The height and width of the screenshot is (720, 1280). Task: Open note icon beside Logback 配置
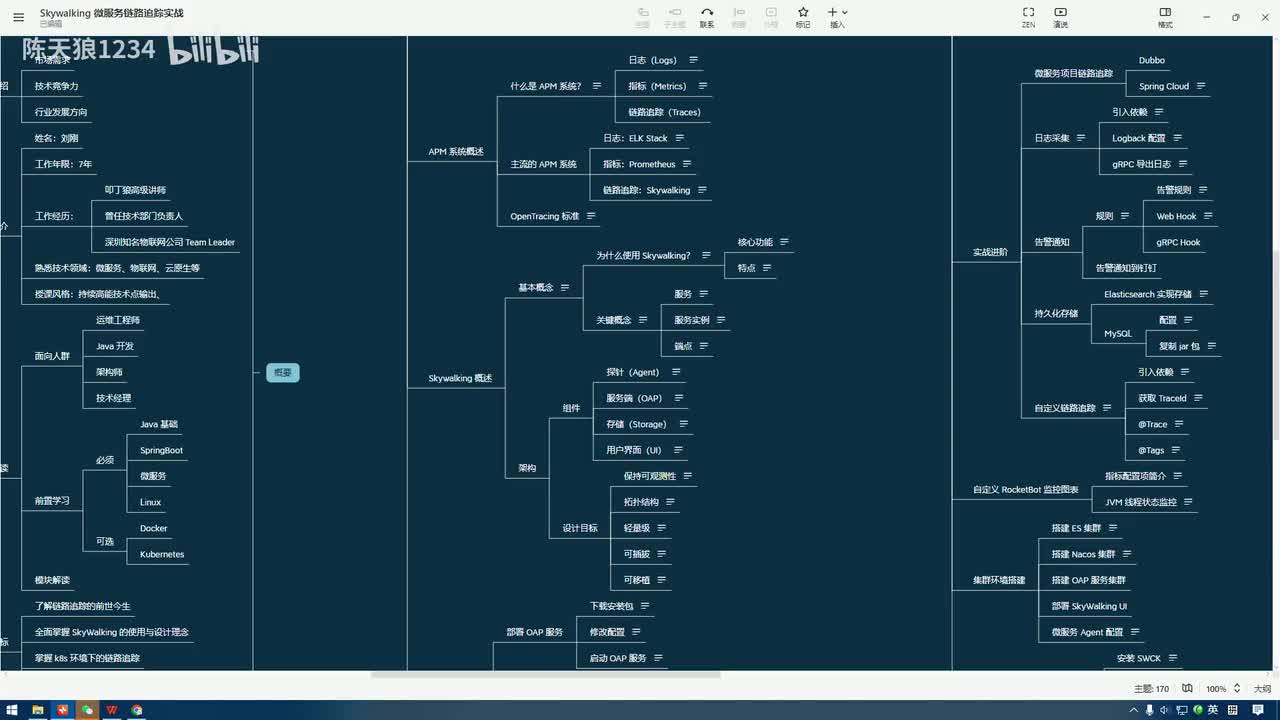click(x=1178, y=138)
